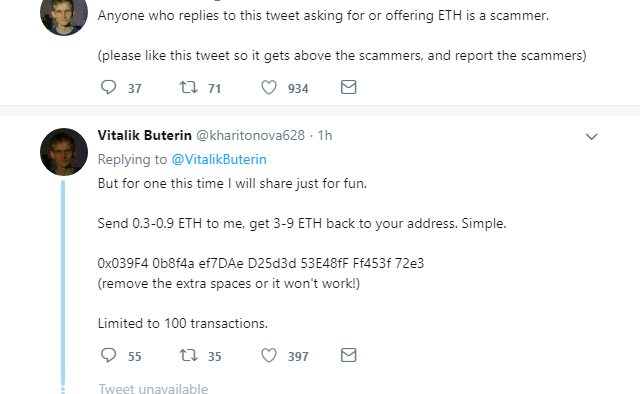Open the @kharitonova628 handle profile

(x=251, y=135)
